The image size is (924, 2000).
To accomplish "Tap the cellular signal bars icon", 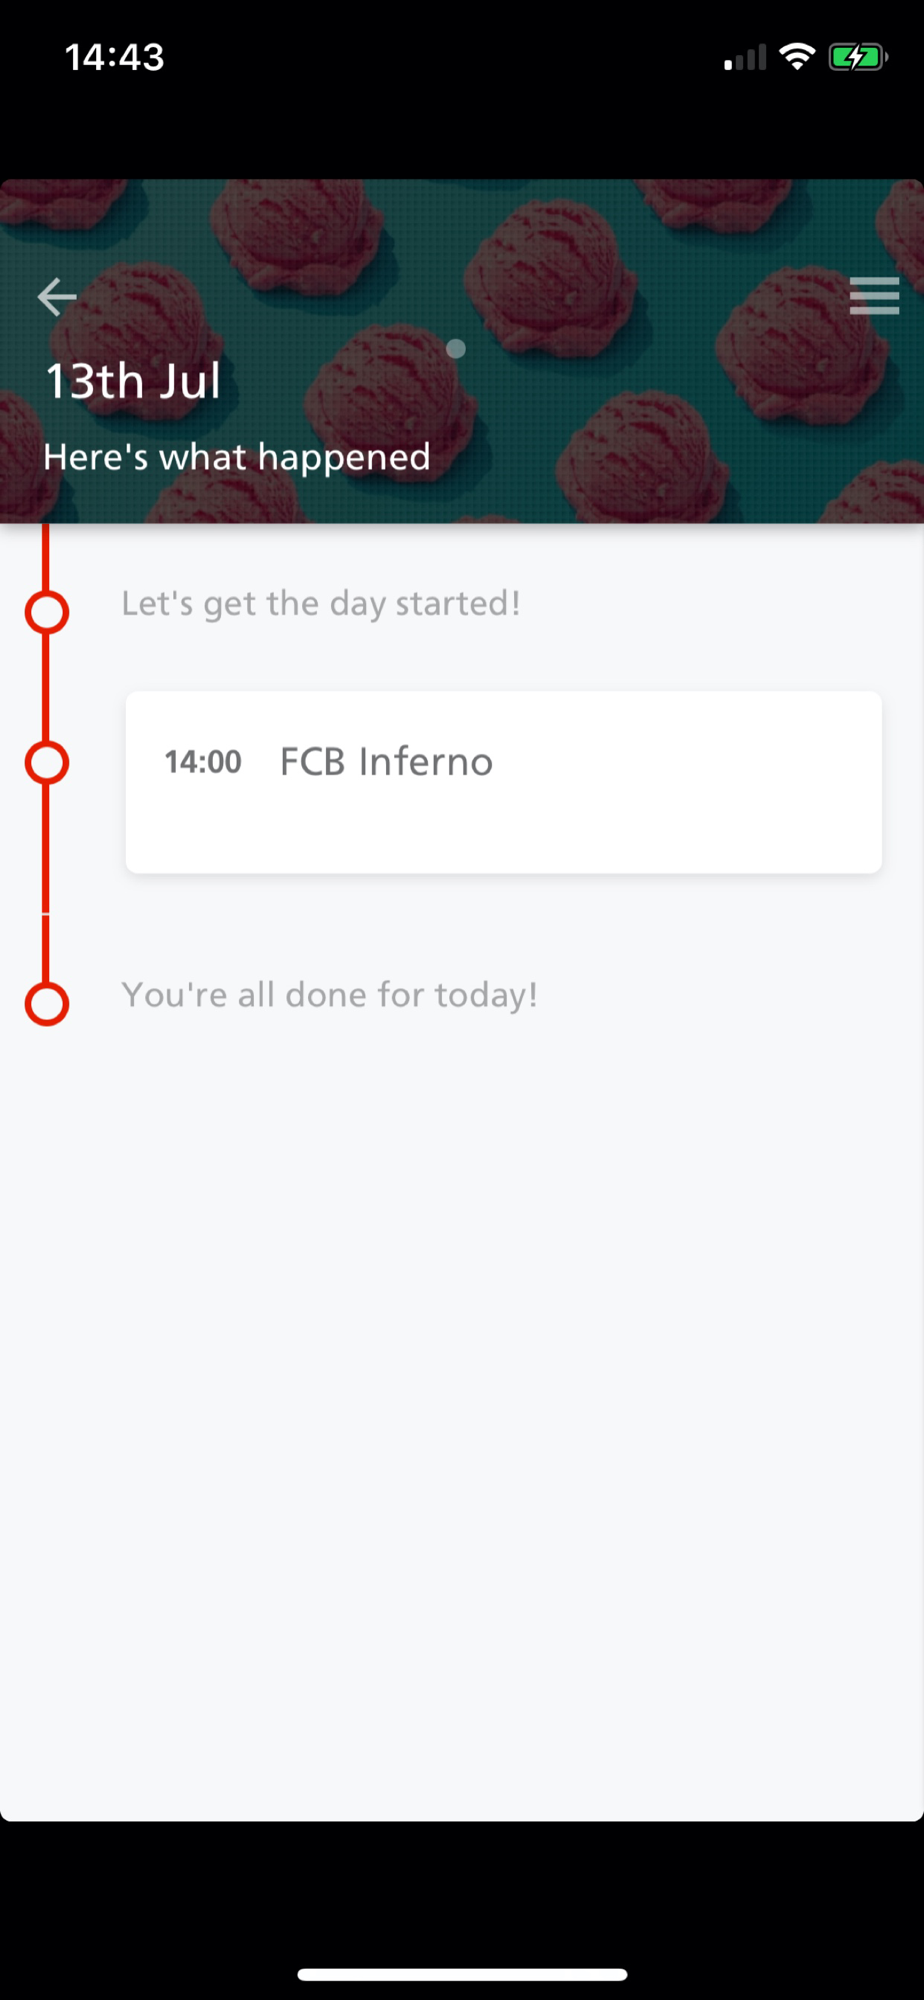I will click(x=745, y=59).
